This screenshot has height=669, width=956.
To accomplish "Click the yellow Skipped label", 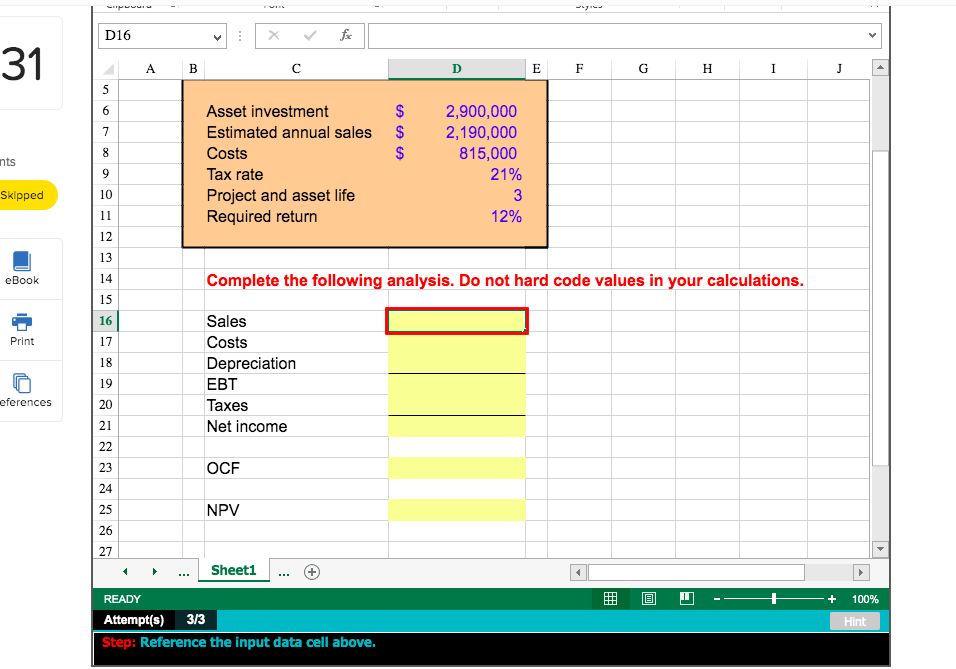I will point(20,195).
